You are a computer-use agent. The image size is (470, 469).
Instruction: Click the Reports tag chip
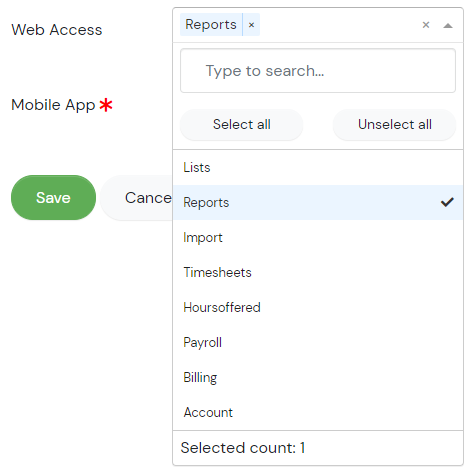coord(211,25)
